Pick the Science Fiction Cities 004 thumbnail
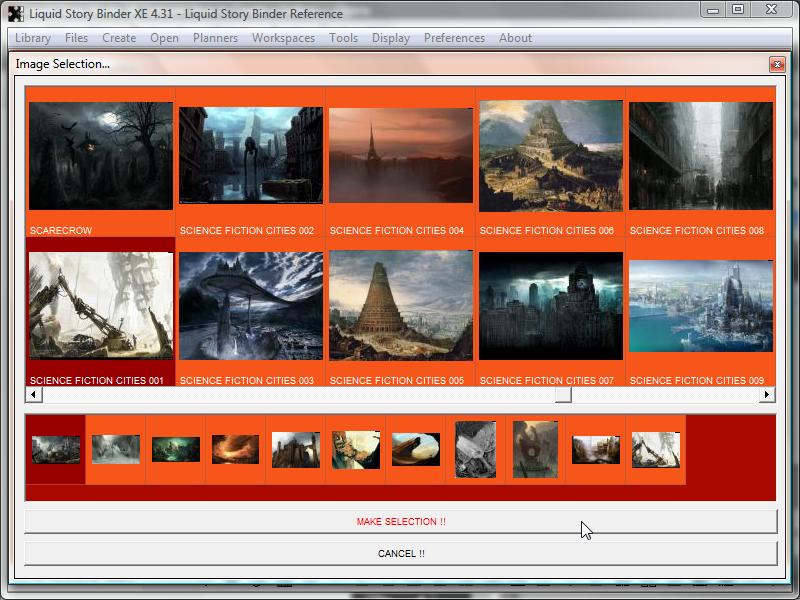This screenshot has height=600, width=800. (400, 156)
